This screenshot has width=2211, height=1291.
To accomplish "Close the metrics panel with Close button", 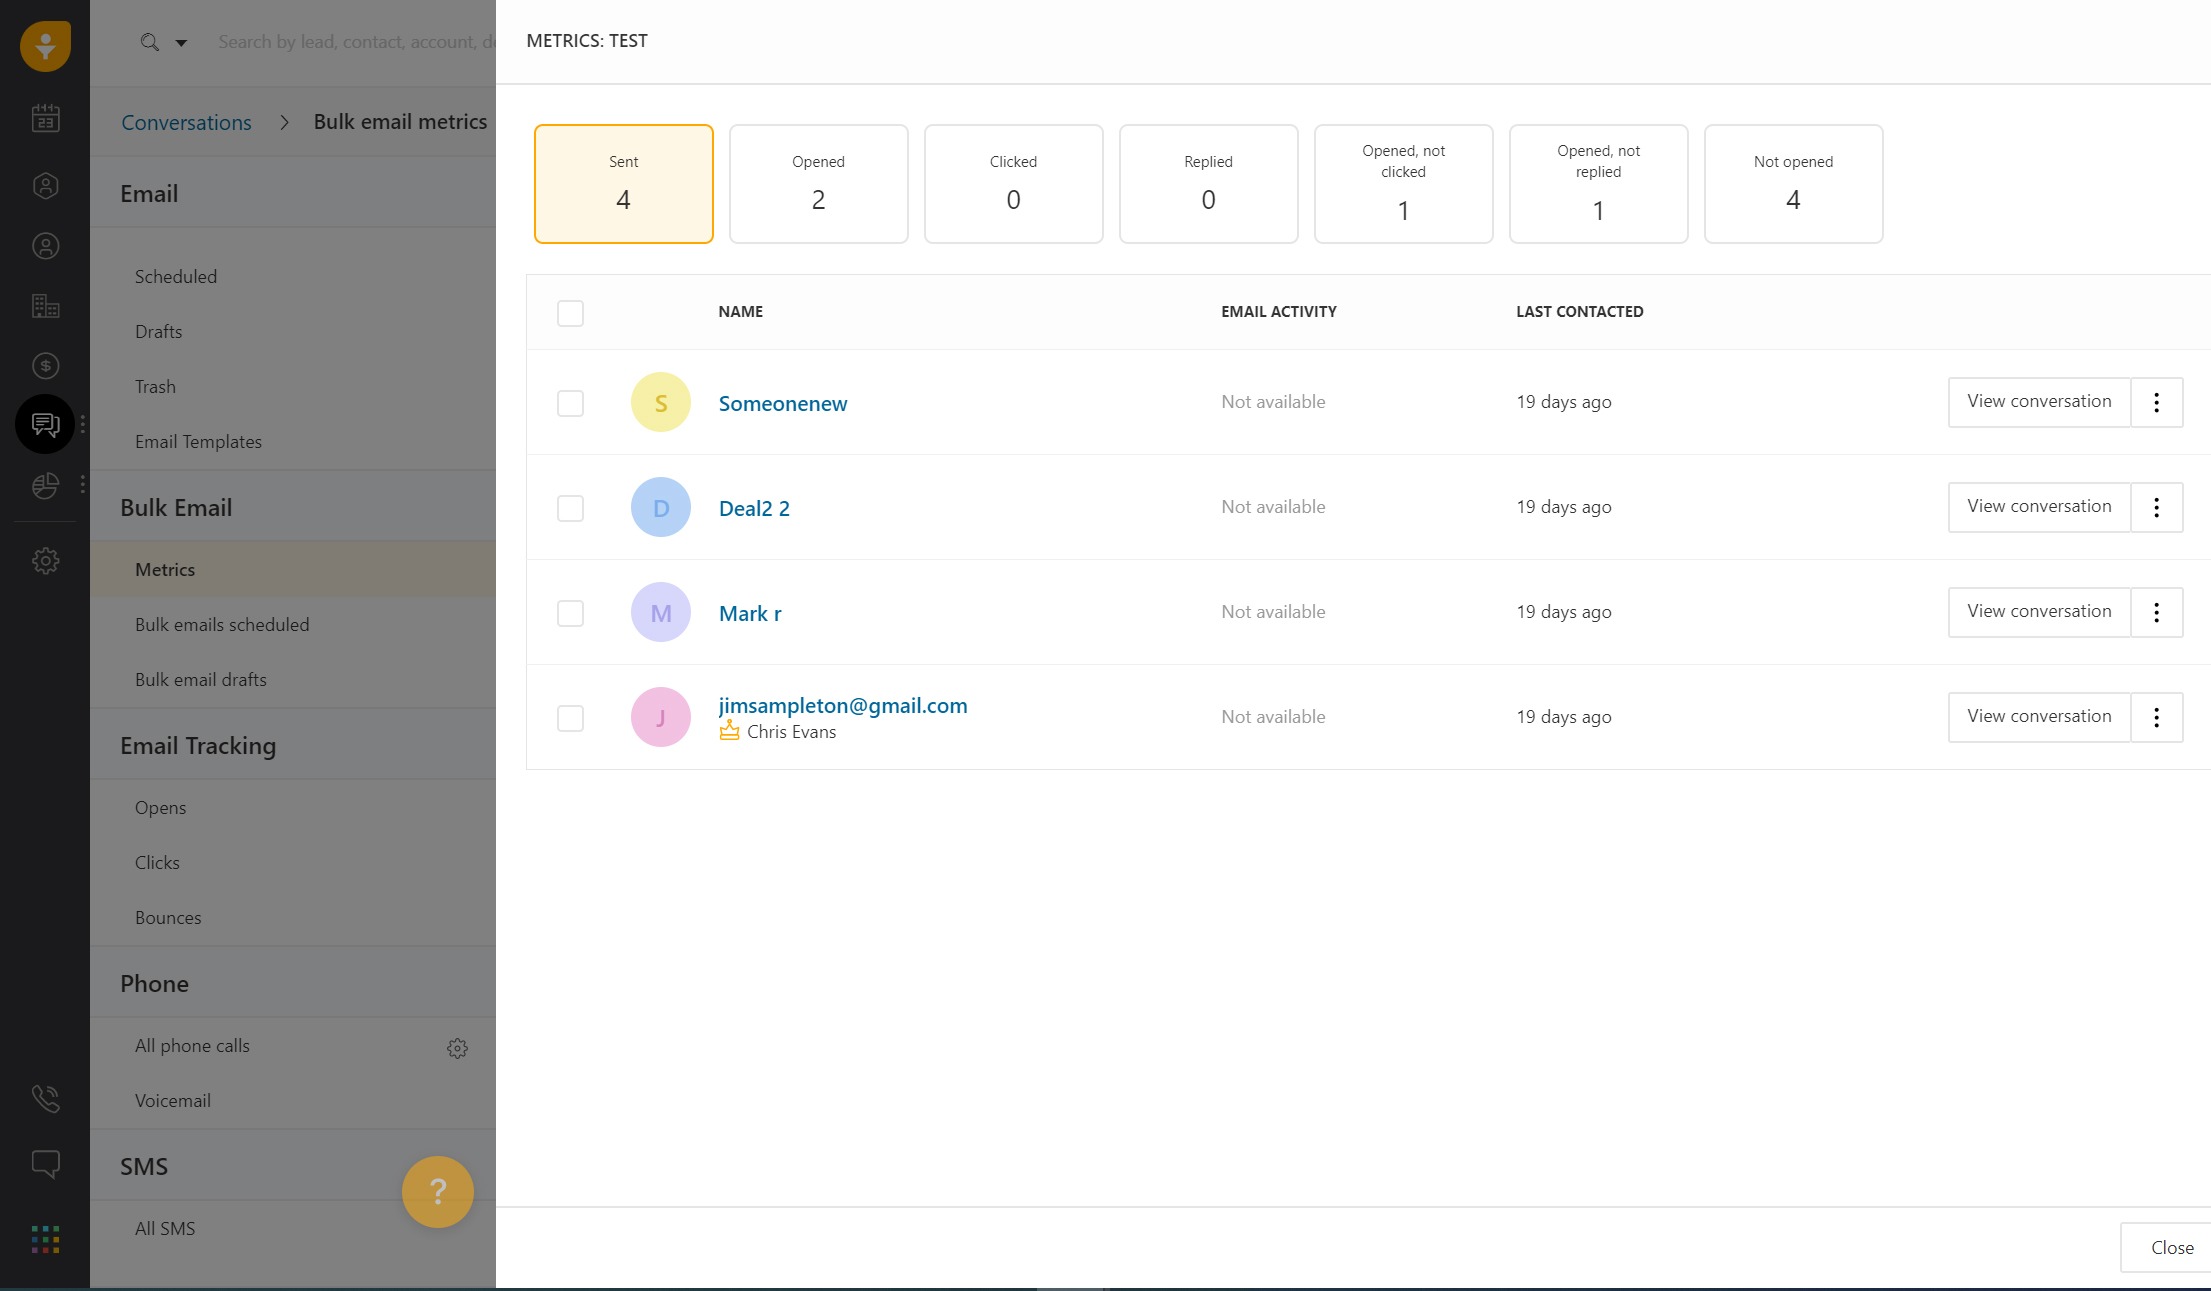I will point(2171,1248).
